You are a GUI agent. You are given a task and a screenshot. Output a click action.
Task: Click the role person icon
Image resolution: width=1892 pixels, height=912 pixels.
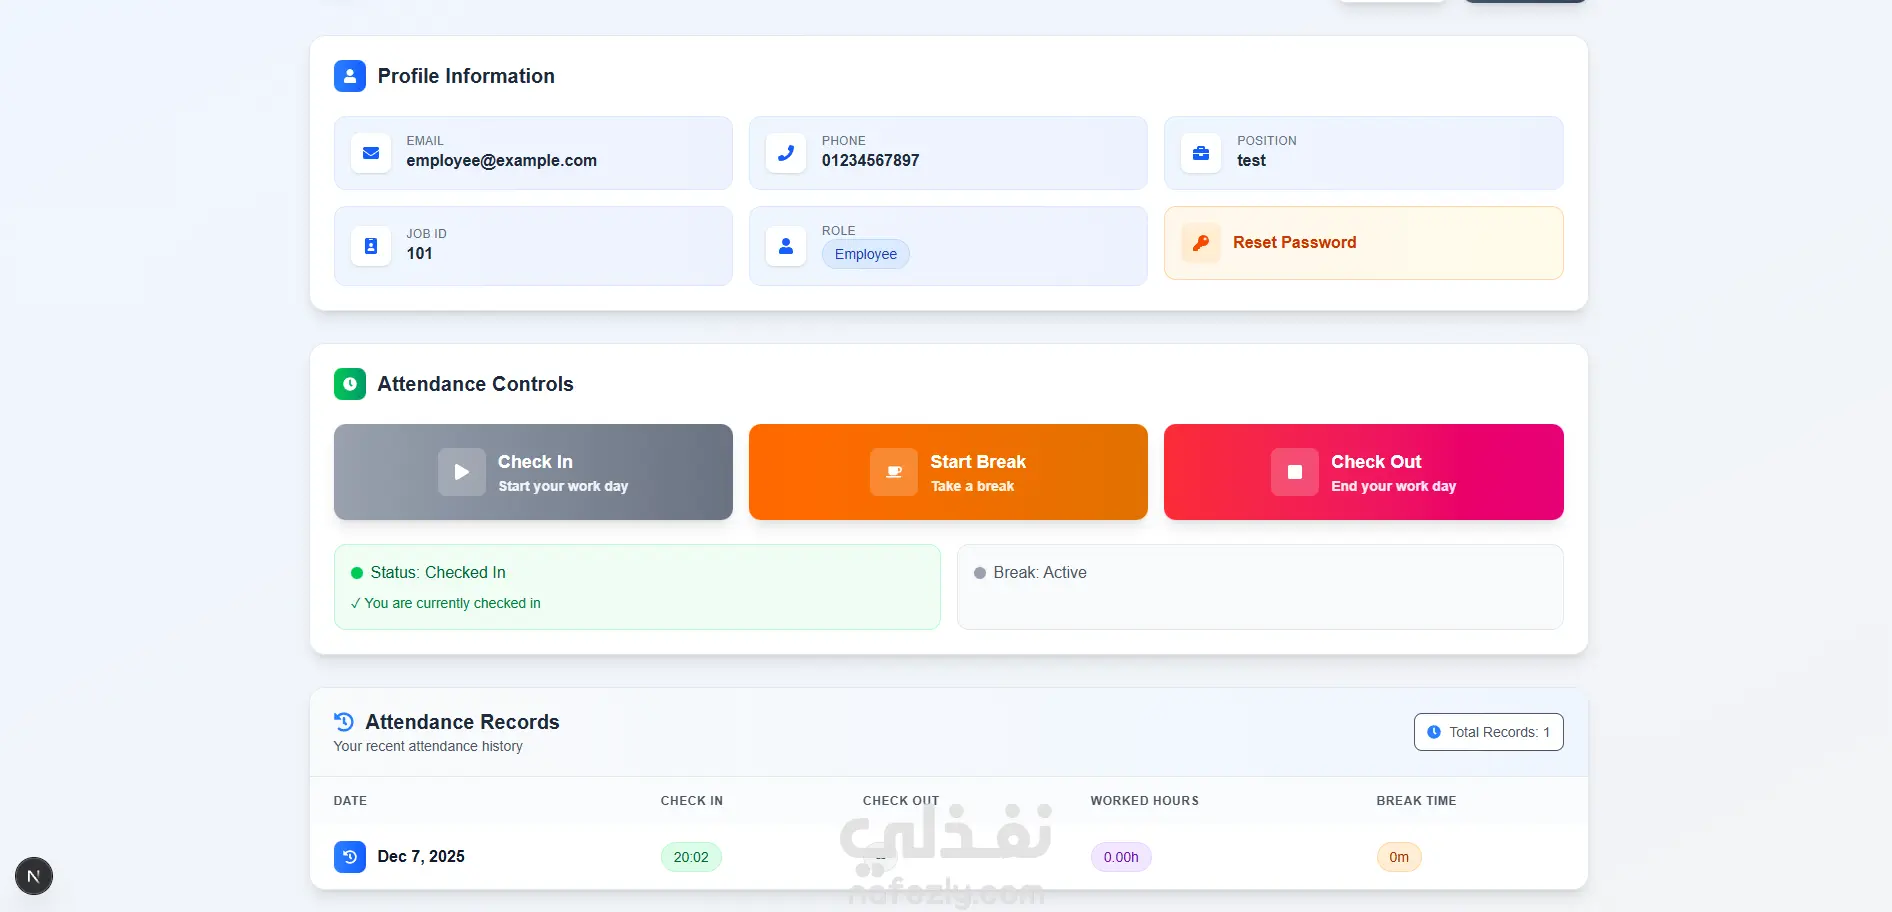pyautogui.click(x=786, y=246)
